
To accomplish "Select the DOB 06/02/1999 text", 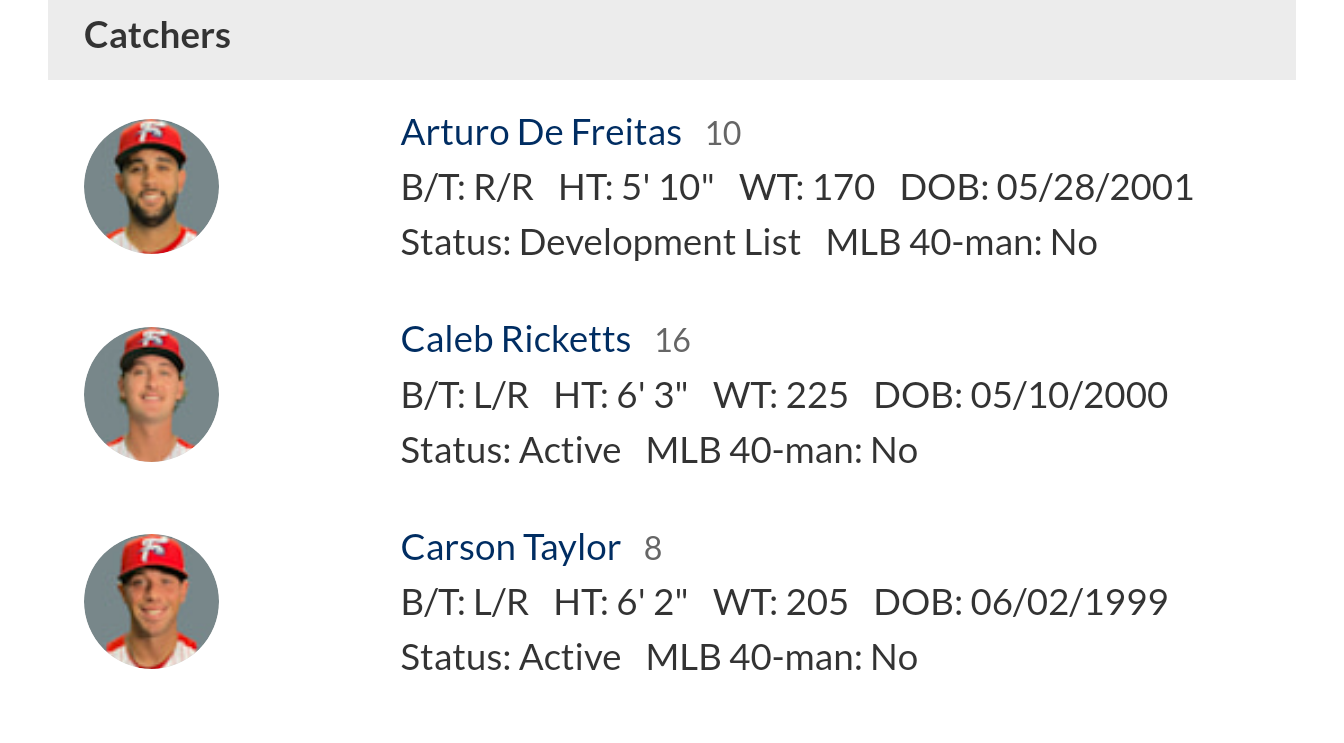I will point(1021,602).
